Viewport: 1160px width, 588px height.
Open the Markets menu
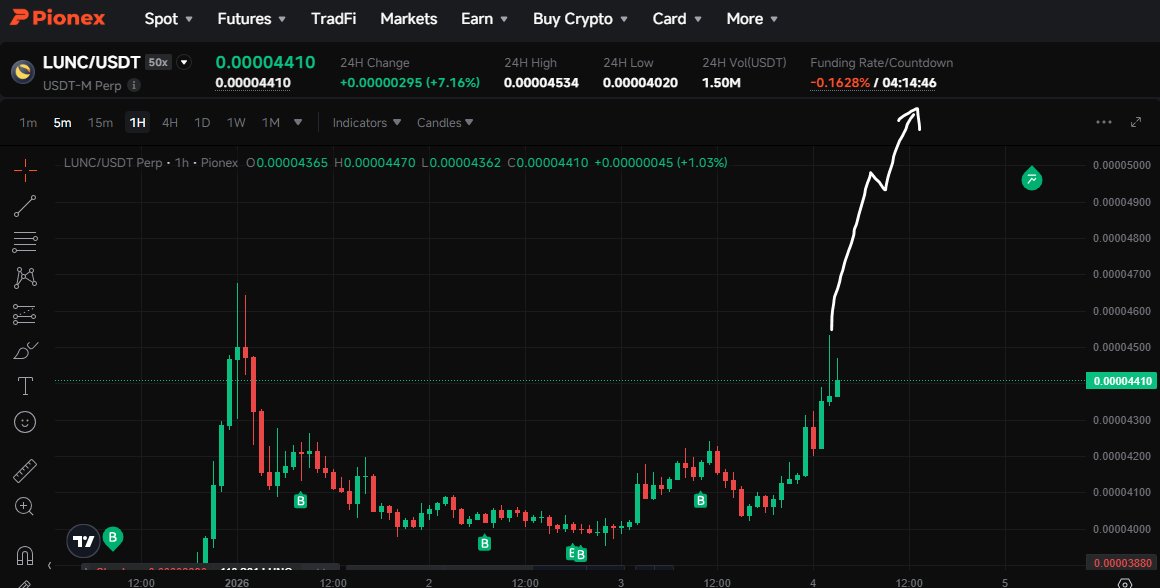tap(408, 18)
